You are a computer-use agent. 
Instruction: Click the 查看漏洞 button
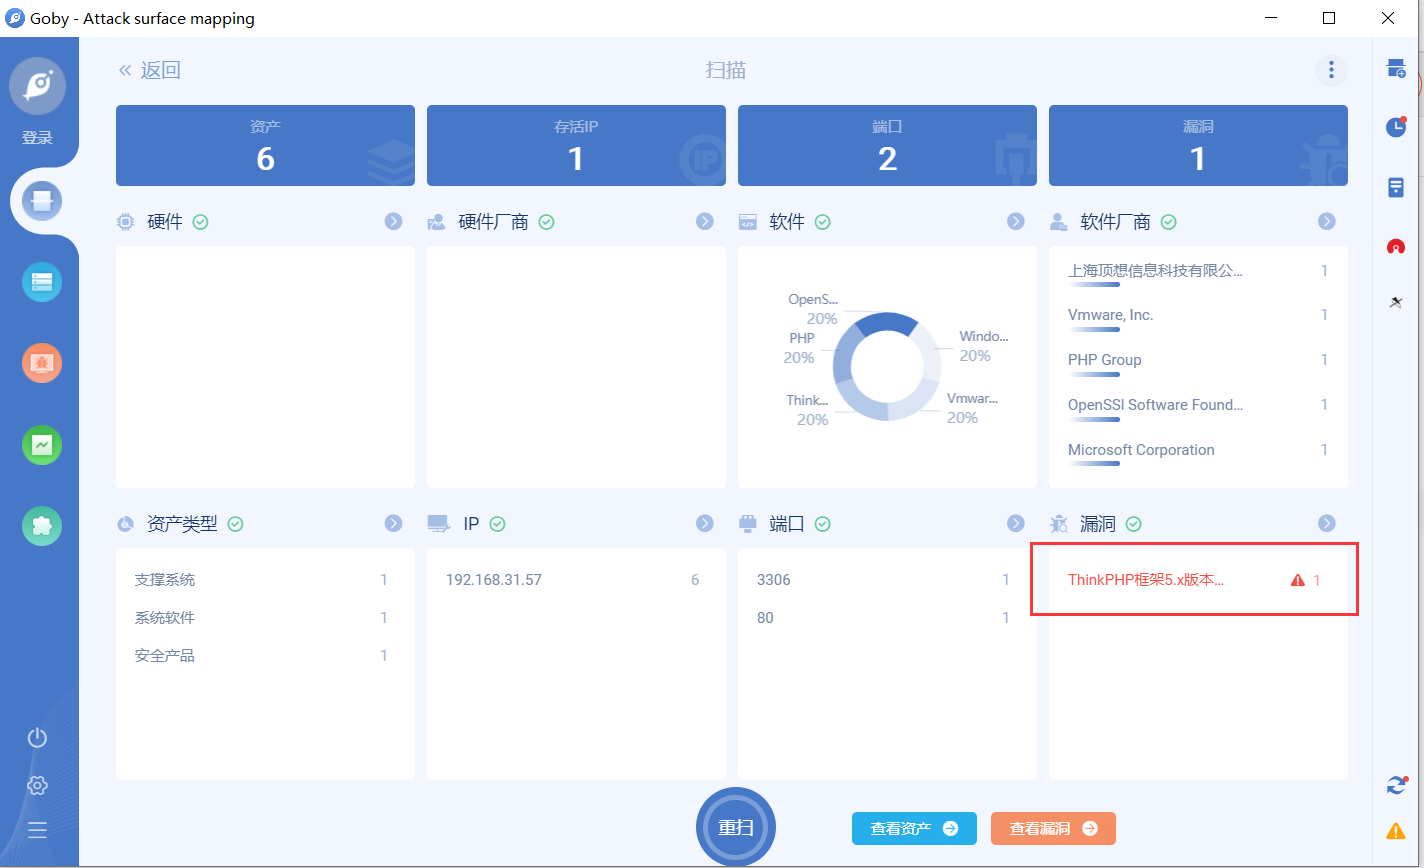[x=1053, y=828]
